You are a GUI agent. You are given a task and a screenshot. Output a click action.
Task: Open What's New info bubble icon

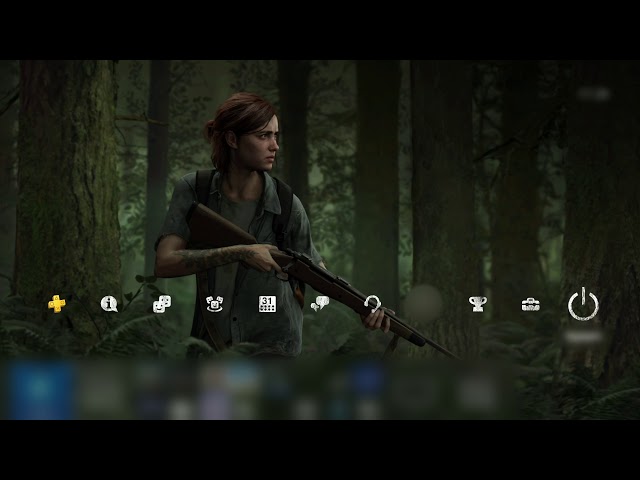tap(109, 304)
